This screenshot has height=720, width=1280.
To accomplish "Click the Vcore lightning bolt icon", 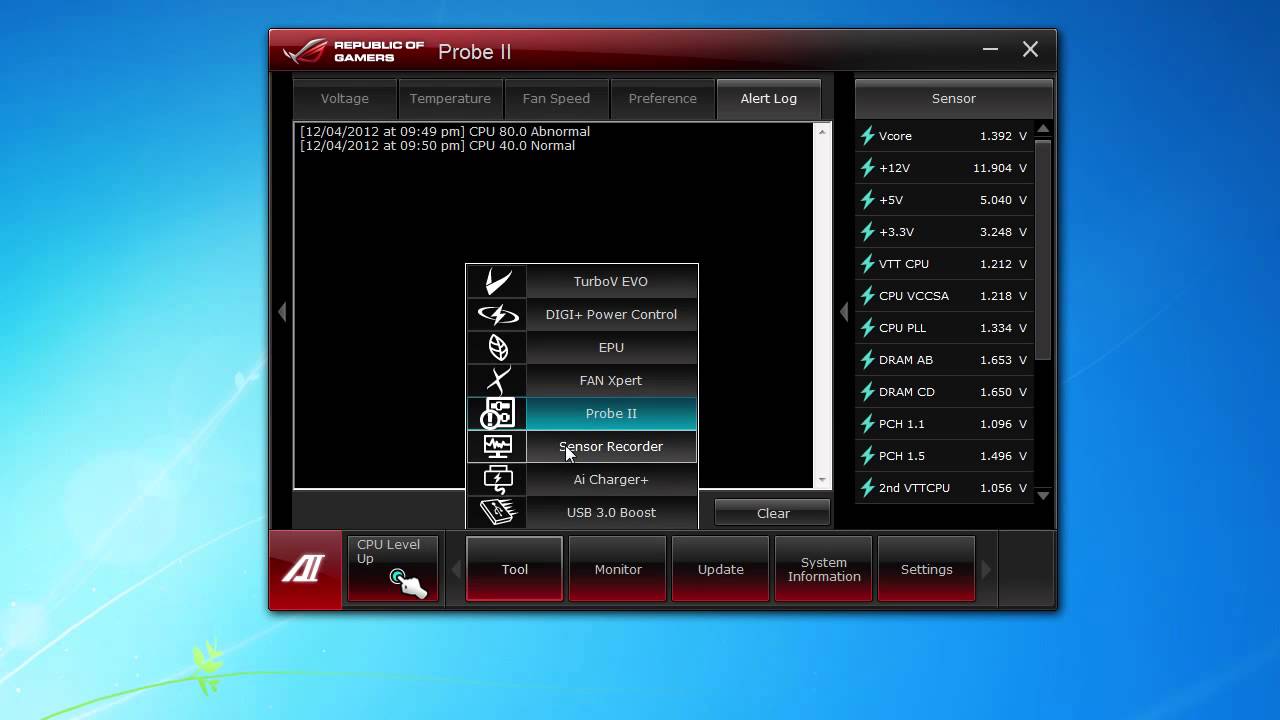I will (867, 136).
